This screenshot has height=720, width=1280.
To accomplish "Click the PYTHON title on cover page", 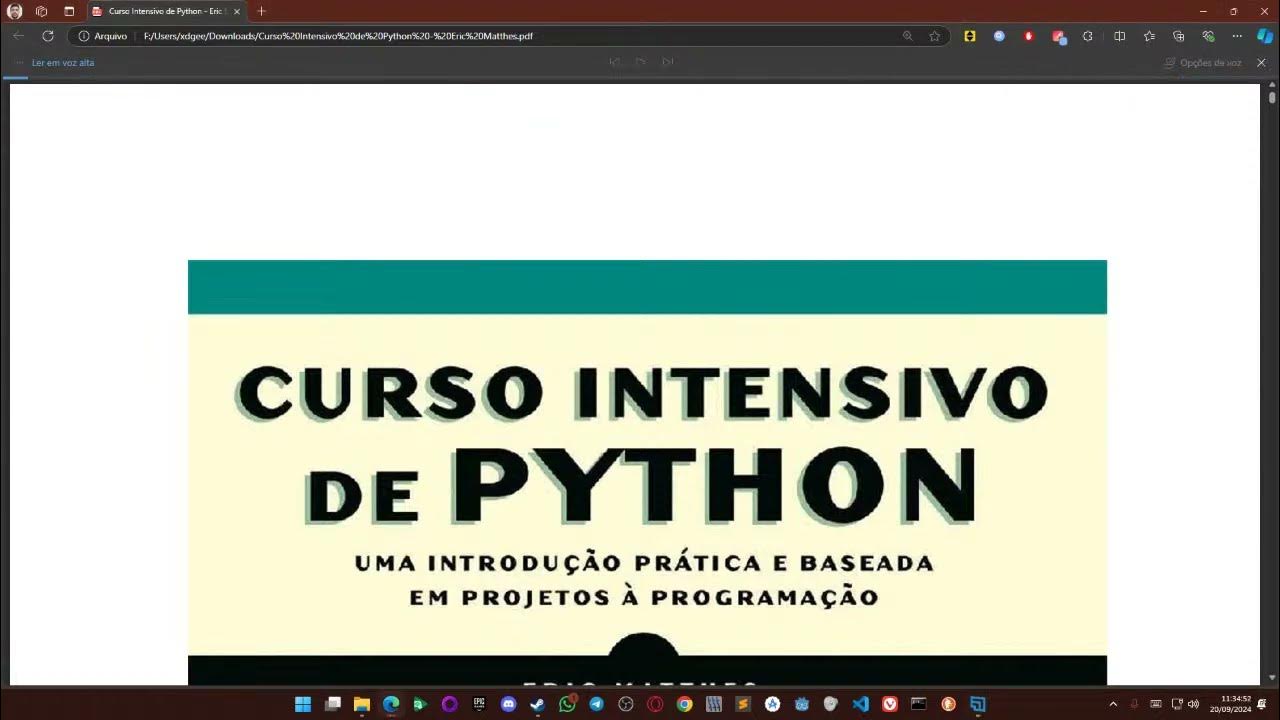I will 714,487.
